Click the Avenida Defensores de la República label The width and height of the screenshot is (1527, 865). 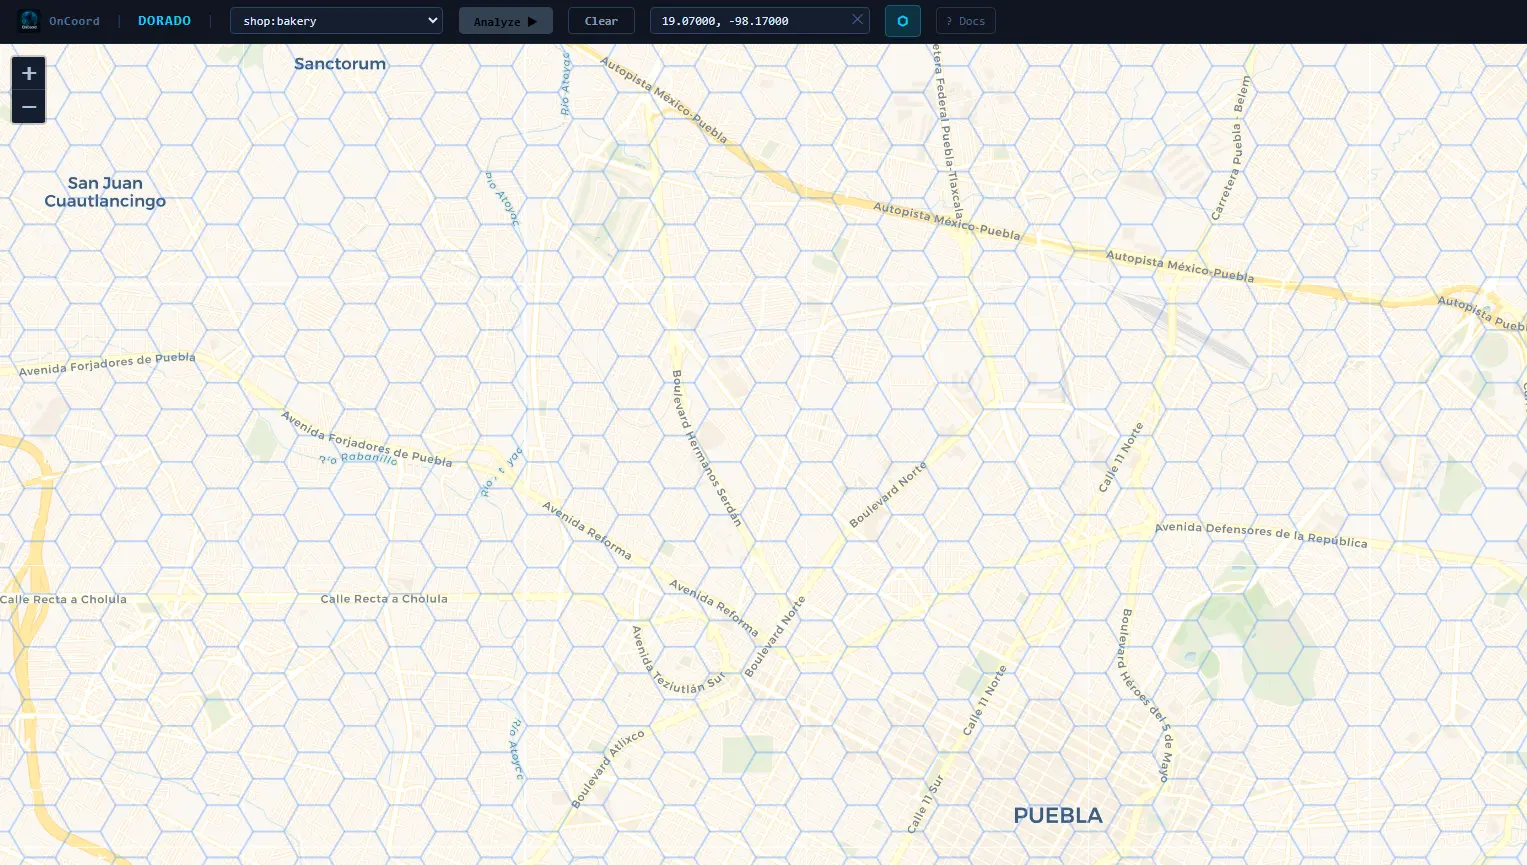[1260, 535]
